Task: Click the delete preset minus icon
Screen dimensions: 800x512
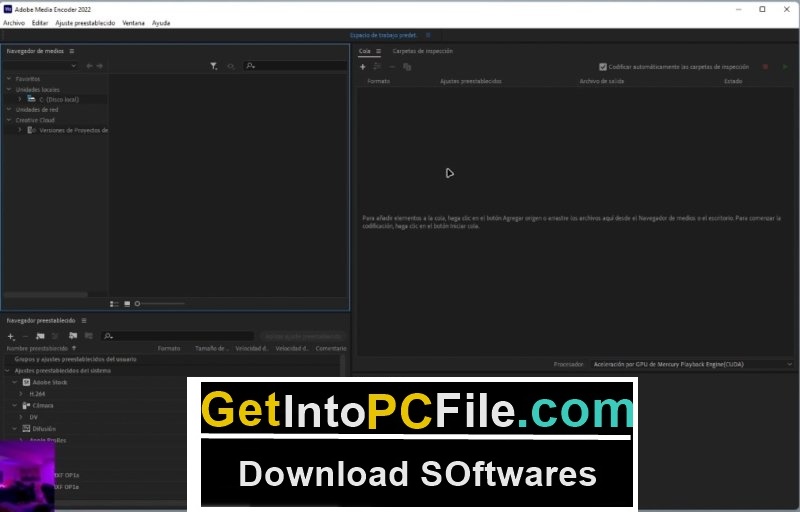Action: tap(26, 336)
